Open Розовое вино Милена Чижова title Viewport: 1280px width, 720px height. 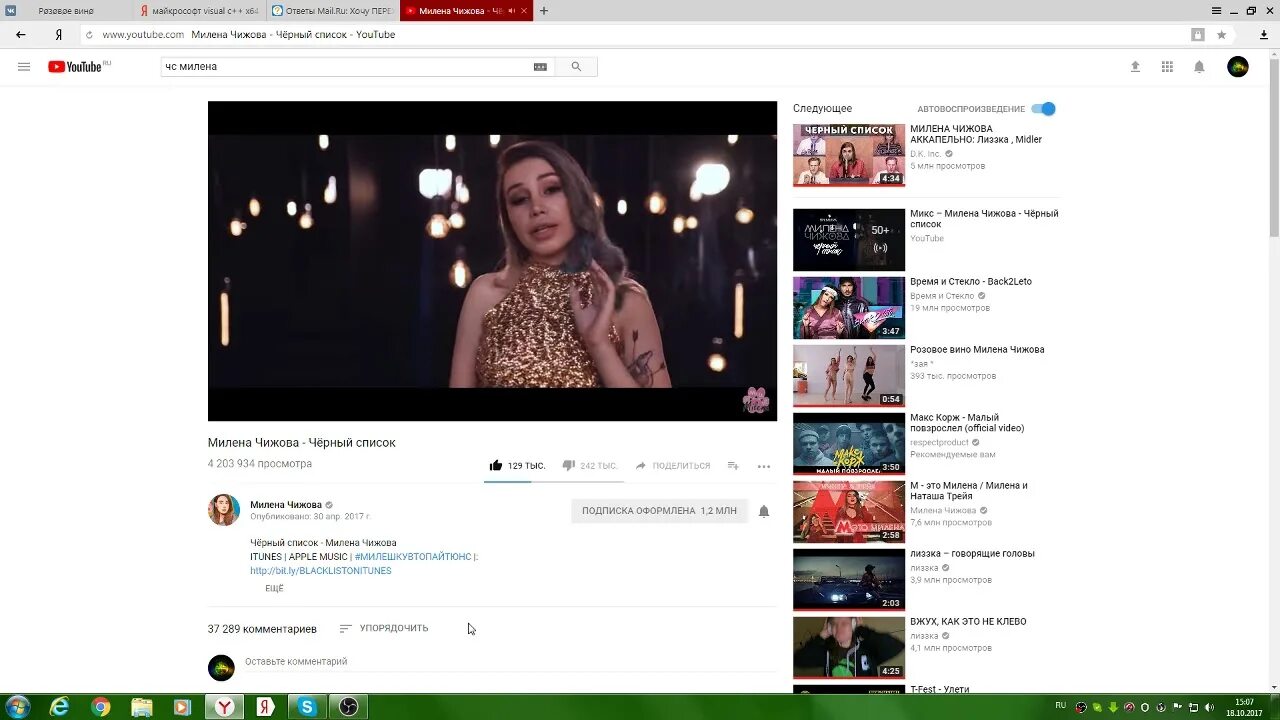977,350
